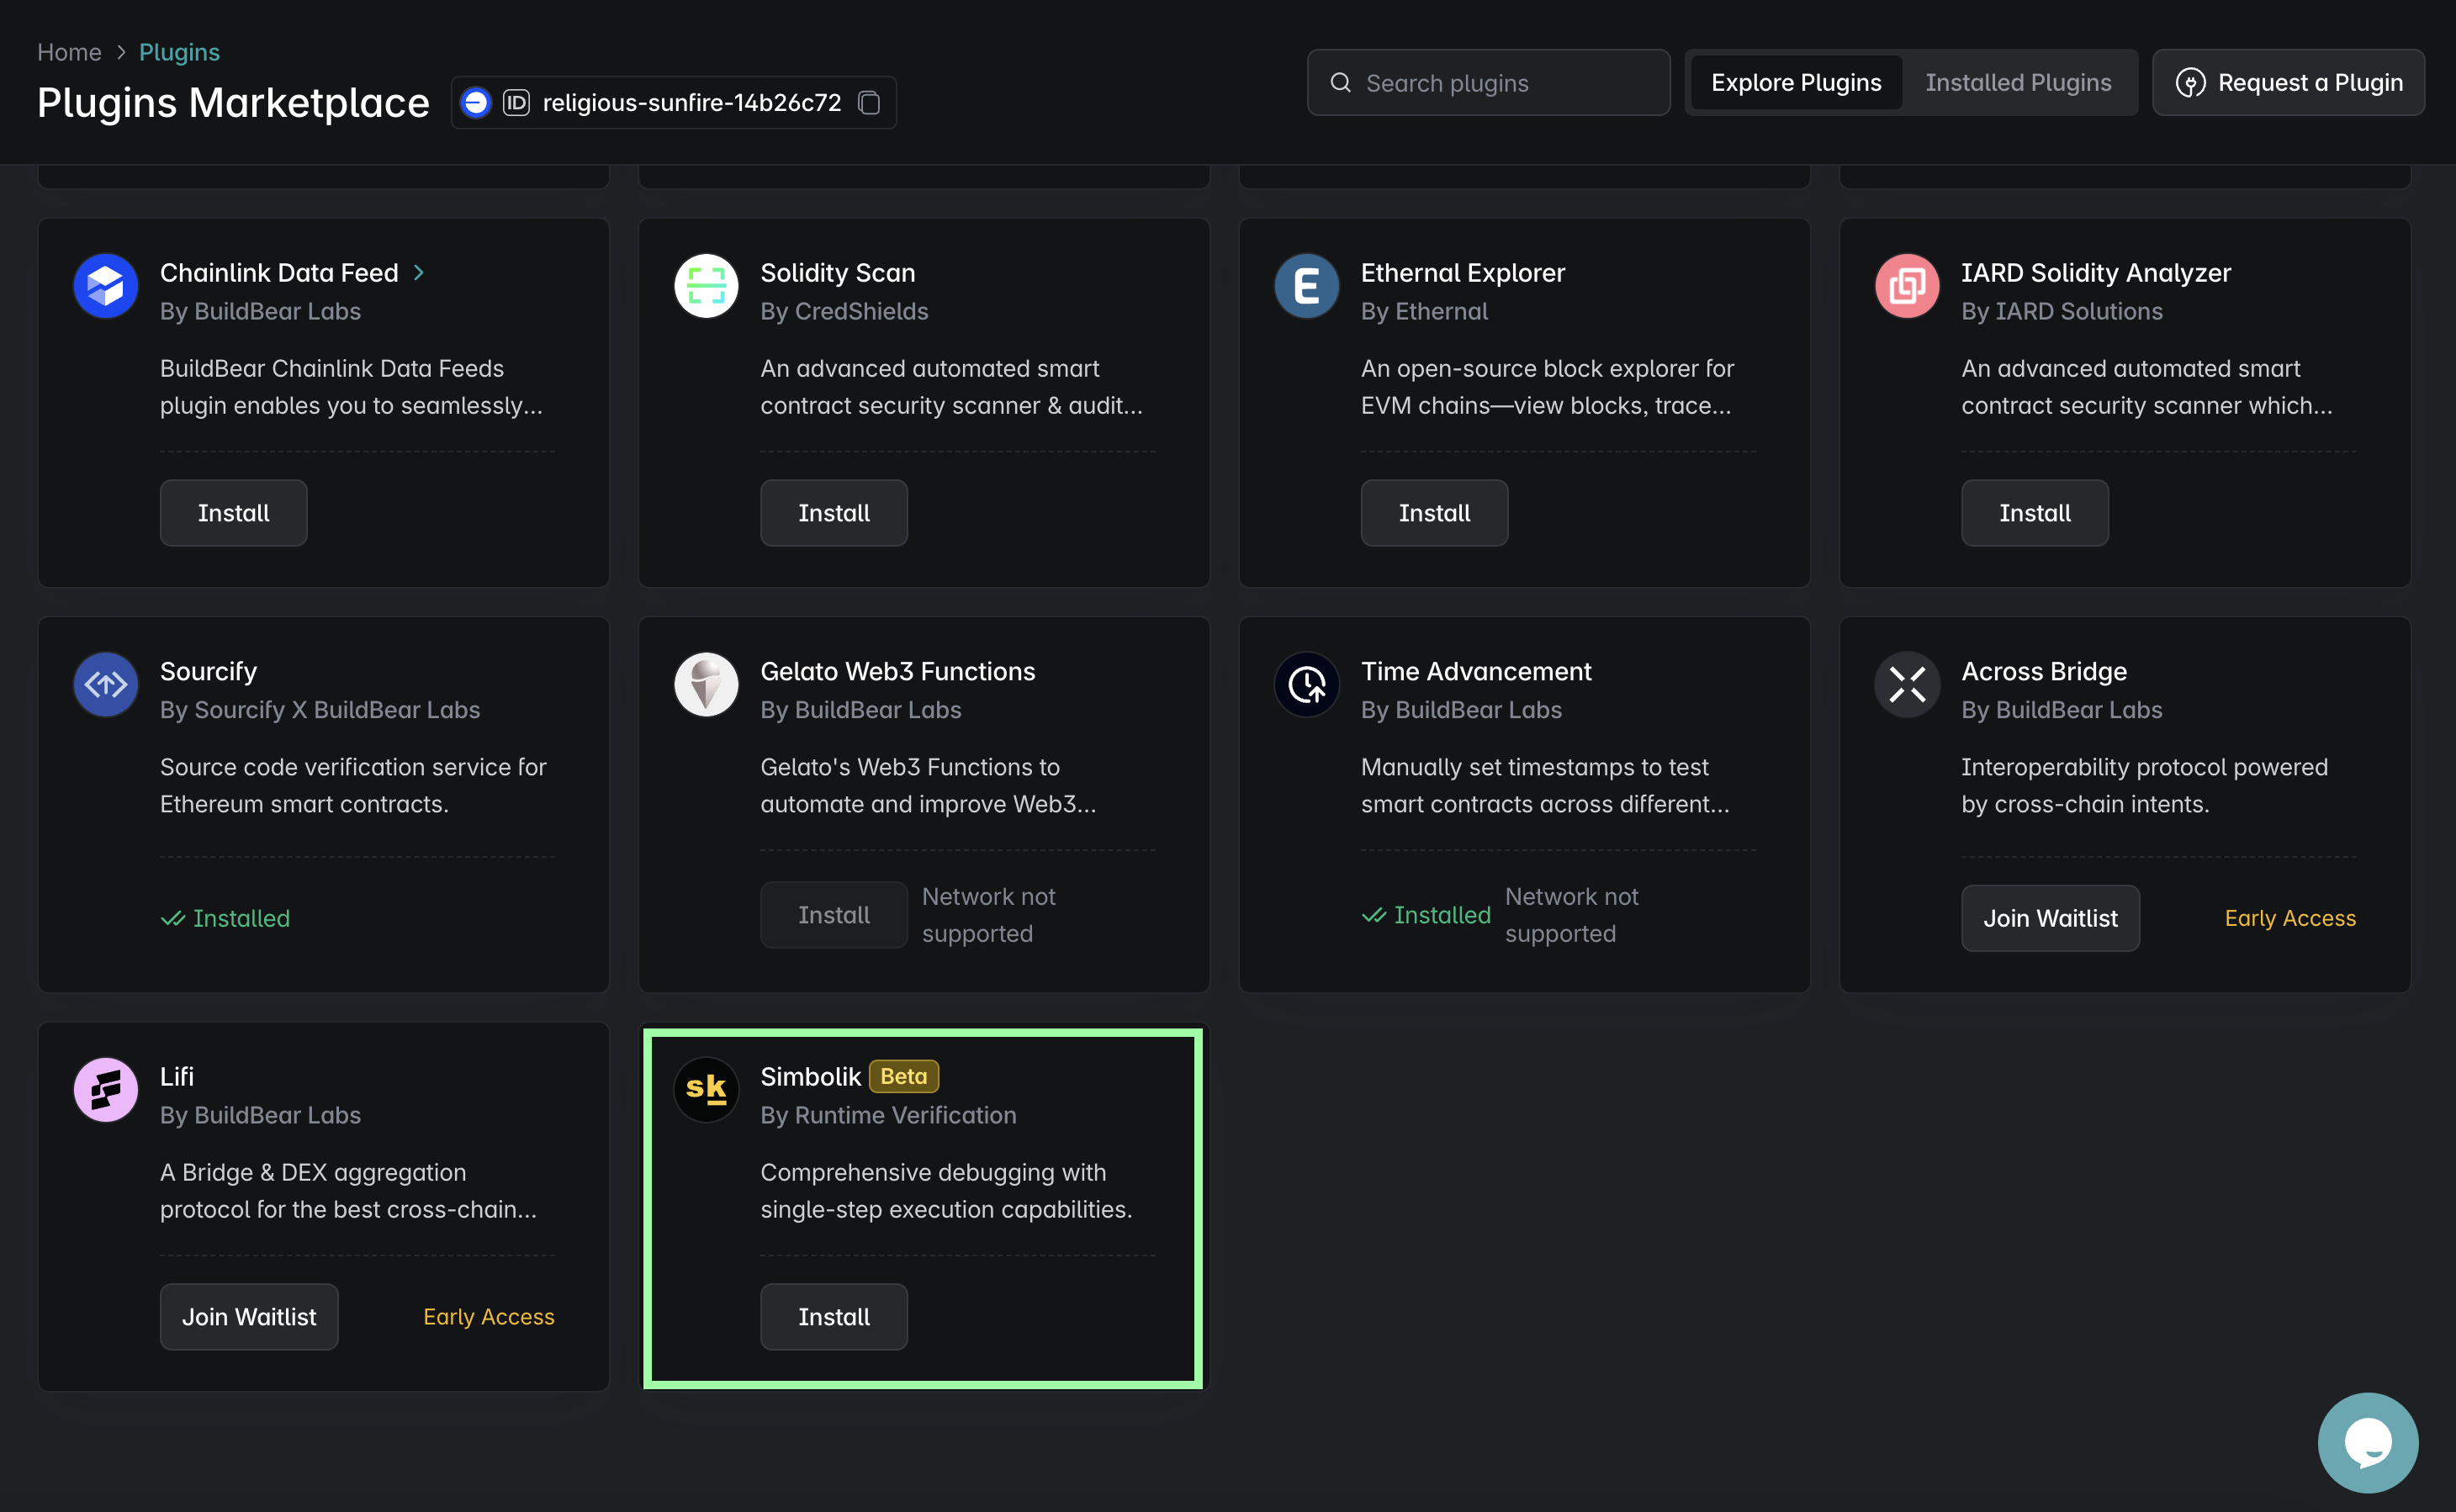The width and height of the screenshot is (2456, 1512).
Task: Install the IARD Solidity Analyzer plugin
Action: [2035, 513]
